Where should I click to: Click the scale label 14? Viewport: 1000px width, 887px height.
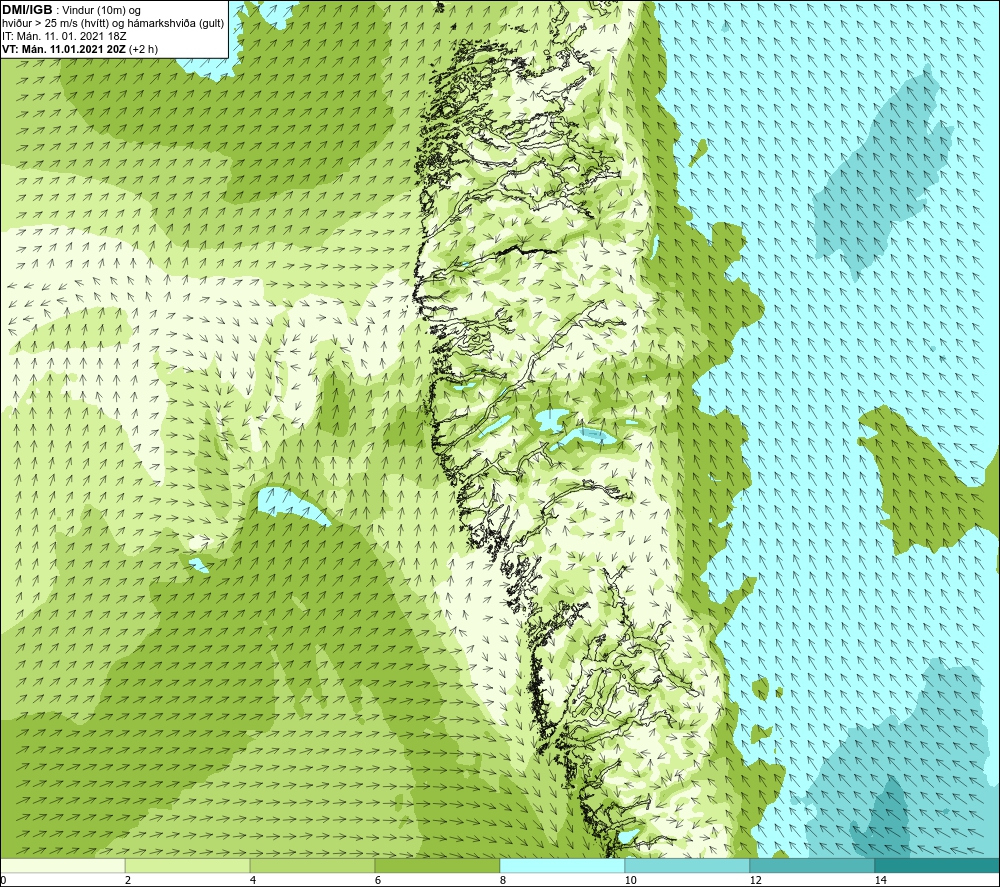[881, 880]
